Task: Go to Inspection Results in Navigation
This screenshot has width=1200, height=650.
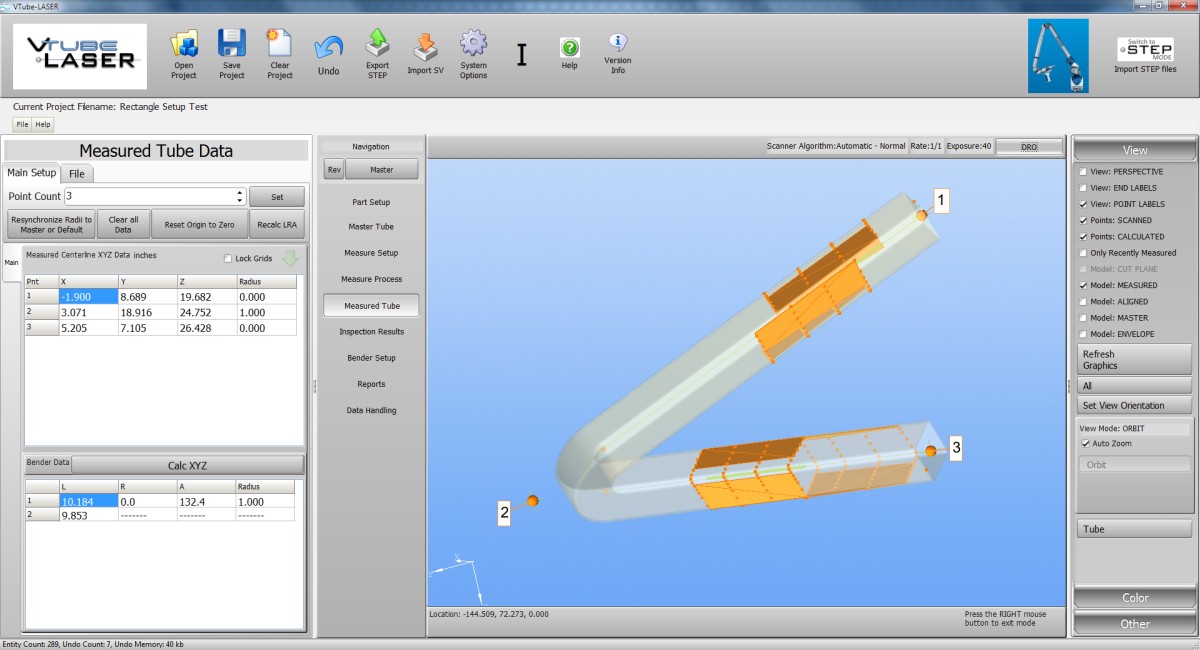Action: (x=371, y=332)
